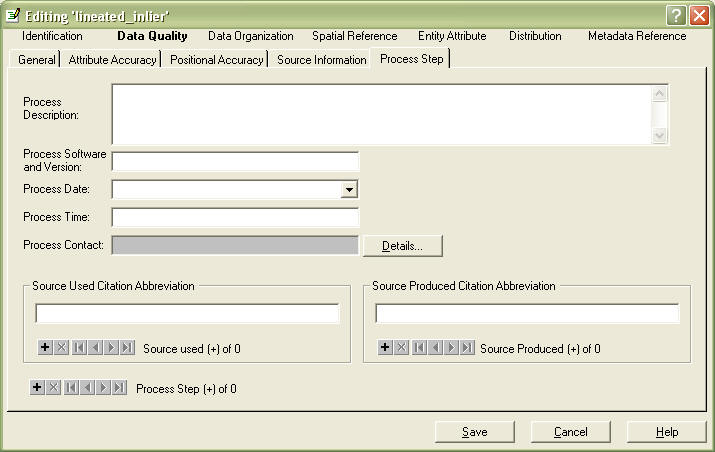This screenshot has width=715, height=452.
Task: Open the Process Date dropdown
Action: click(x=348, y=189)
